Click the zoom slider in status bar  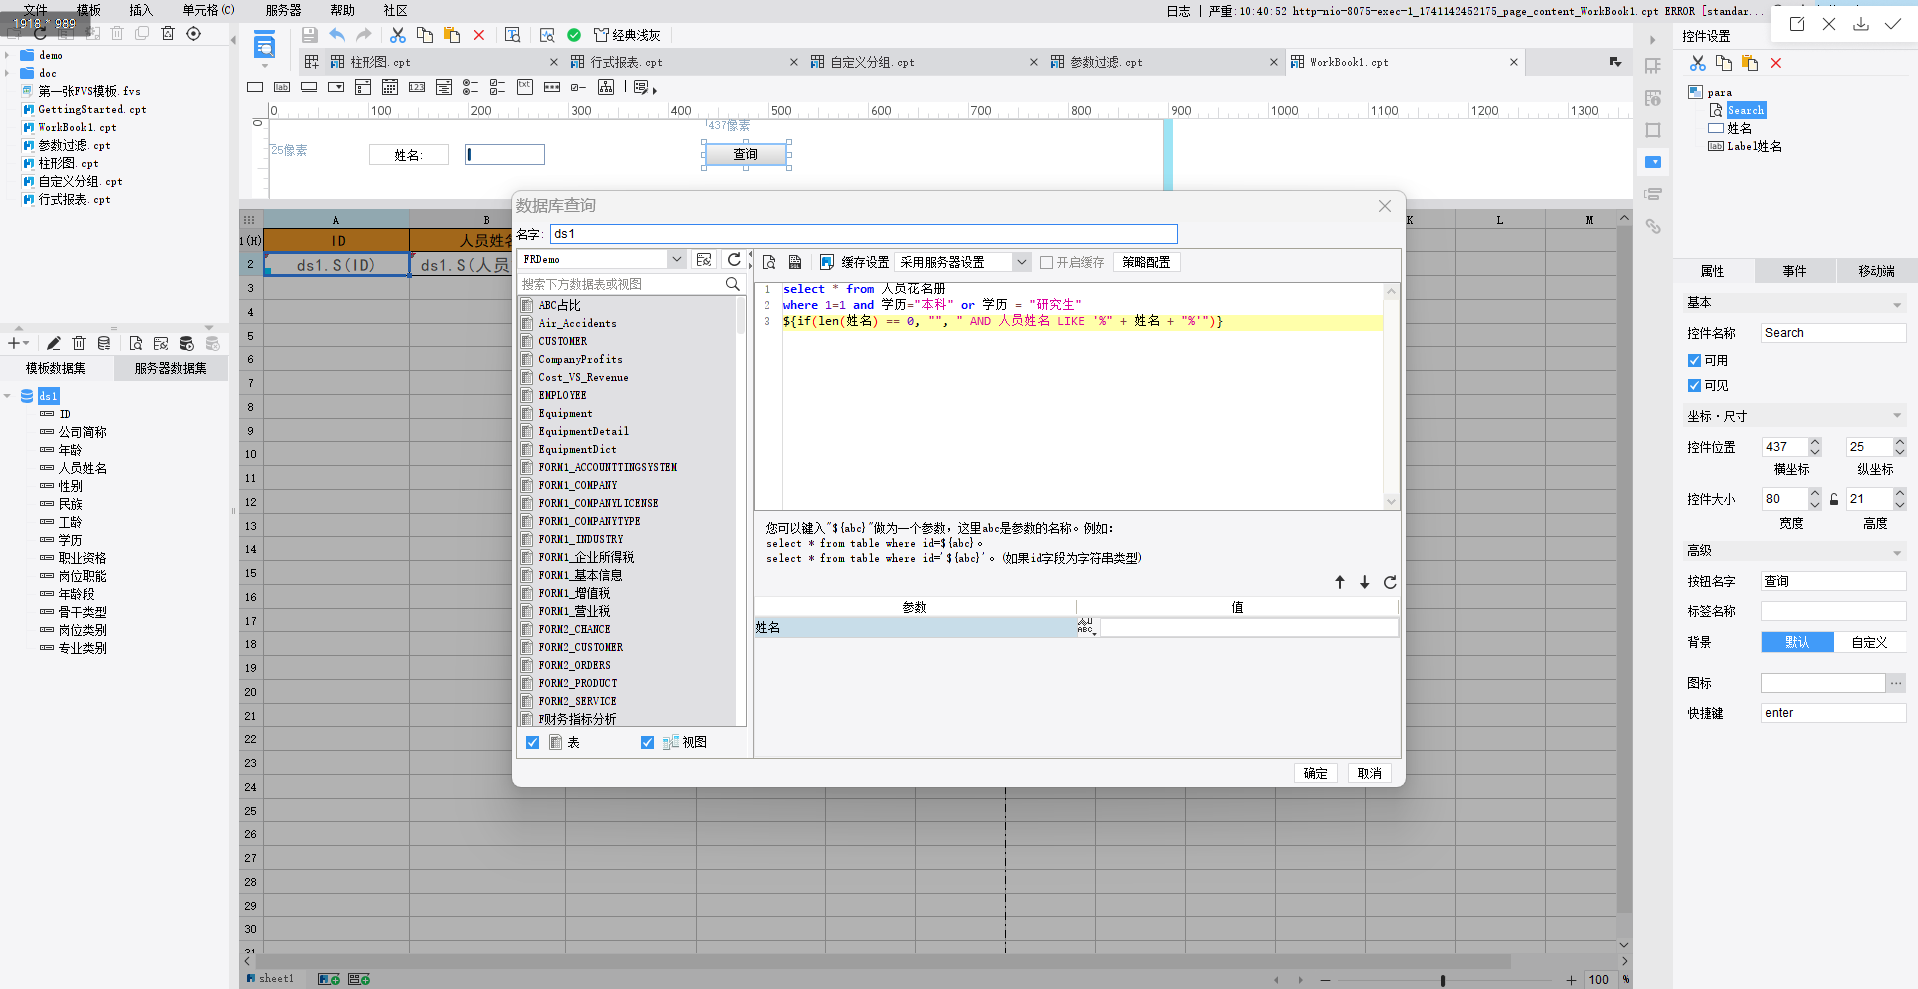point(1443,980)
